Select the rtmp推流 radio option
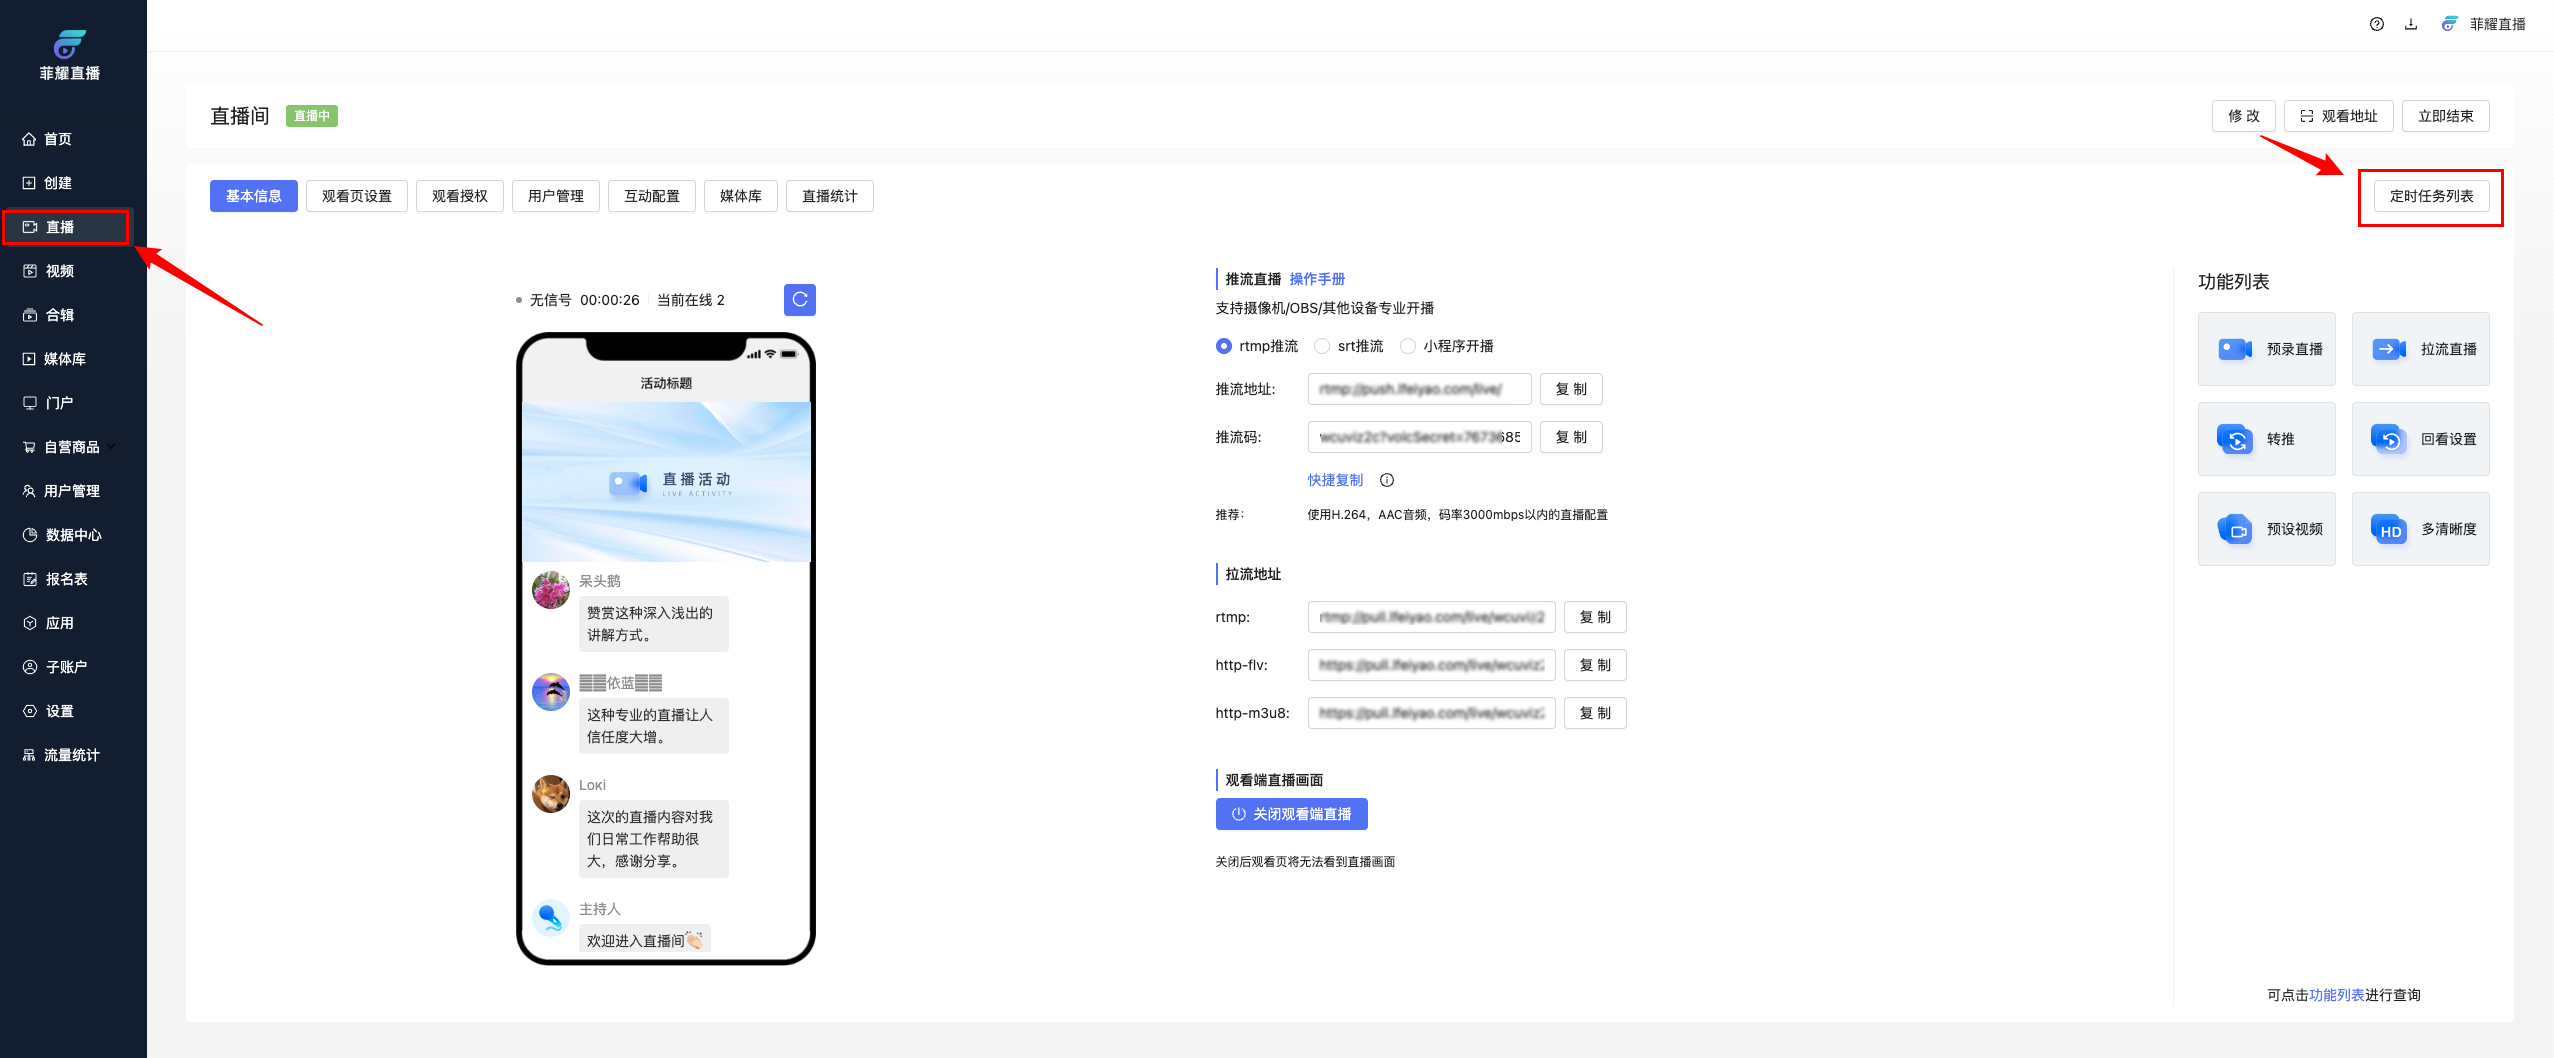This screenshot has width=2554, height=1058. (x=1224, y=346)
